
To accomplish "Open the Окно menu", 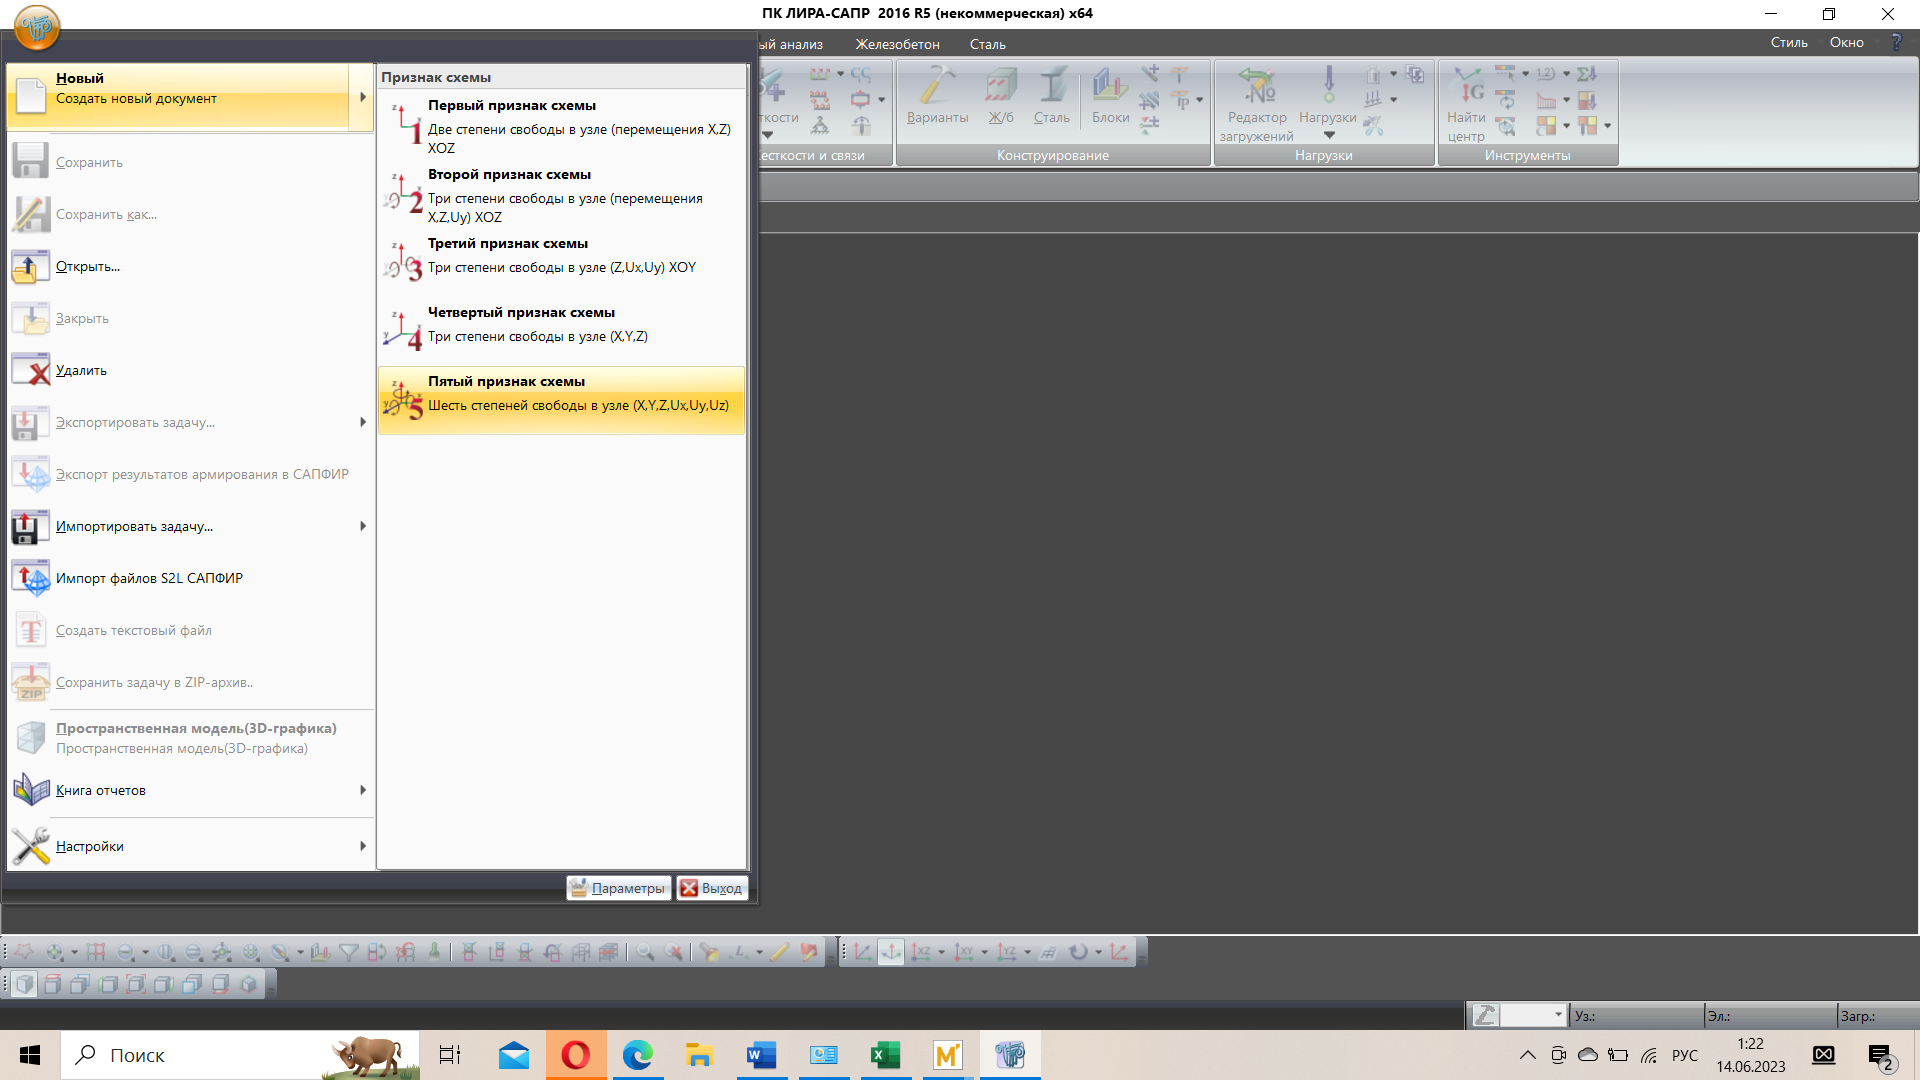I will [1846, 42].
